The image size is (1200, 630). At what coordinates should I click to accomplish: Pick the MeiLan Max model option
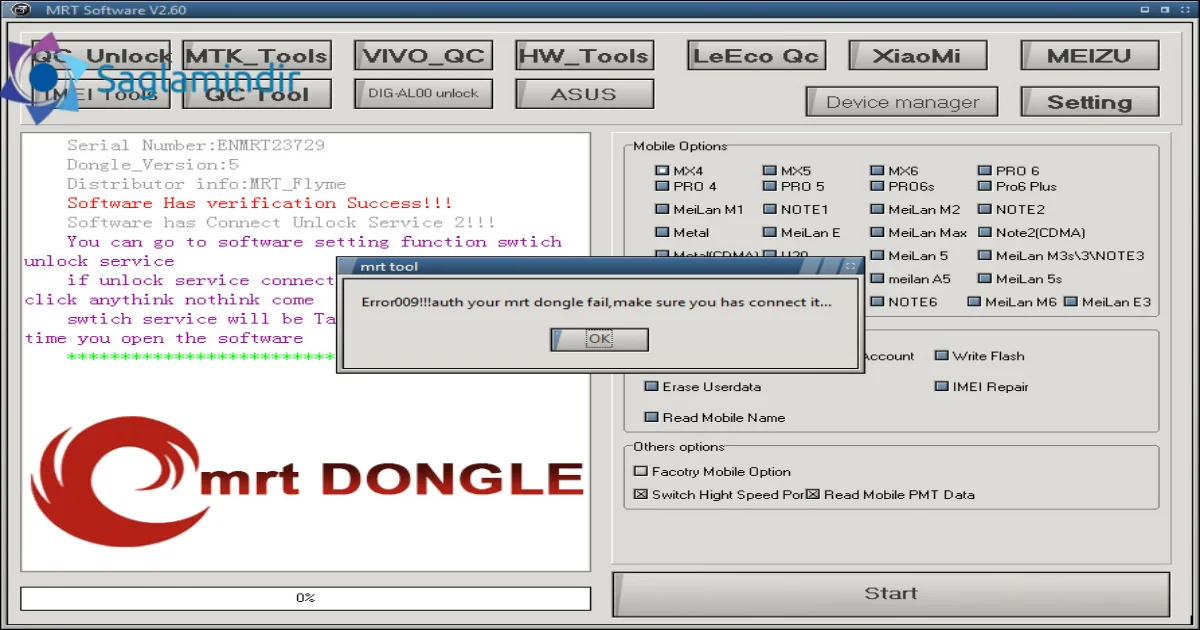[919, 232]
